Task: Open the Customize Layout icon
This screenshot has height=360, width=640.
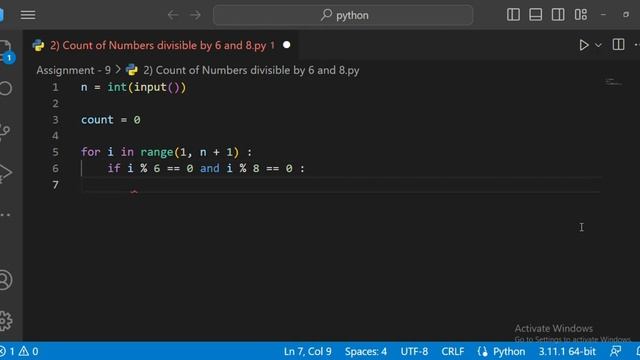Action: tap(580, 15)
